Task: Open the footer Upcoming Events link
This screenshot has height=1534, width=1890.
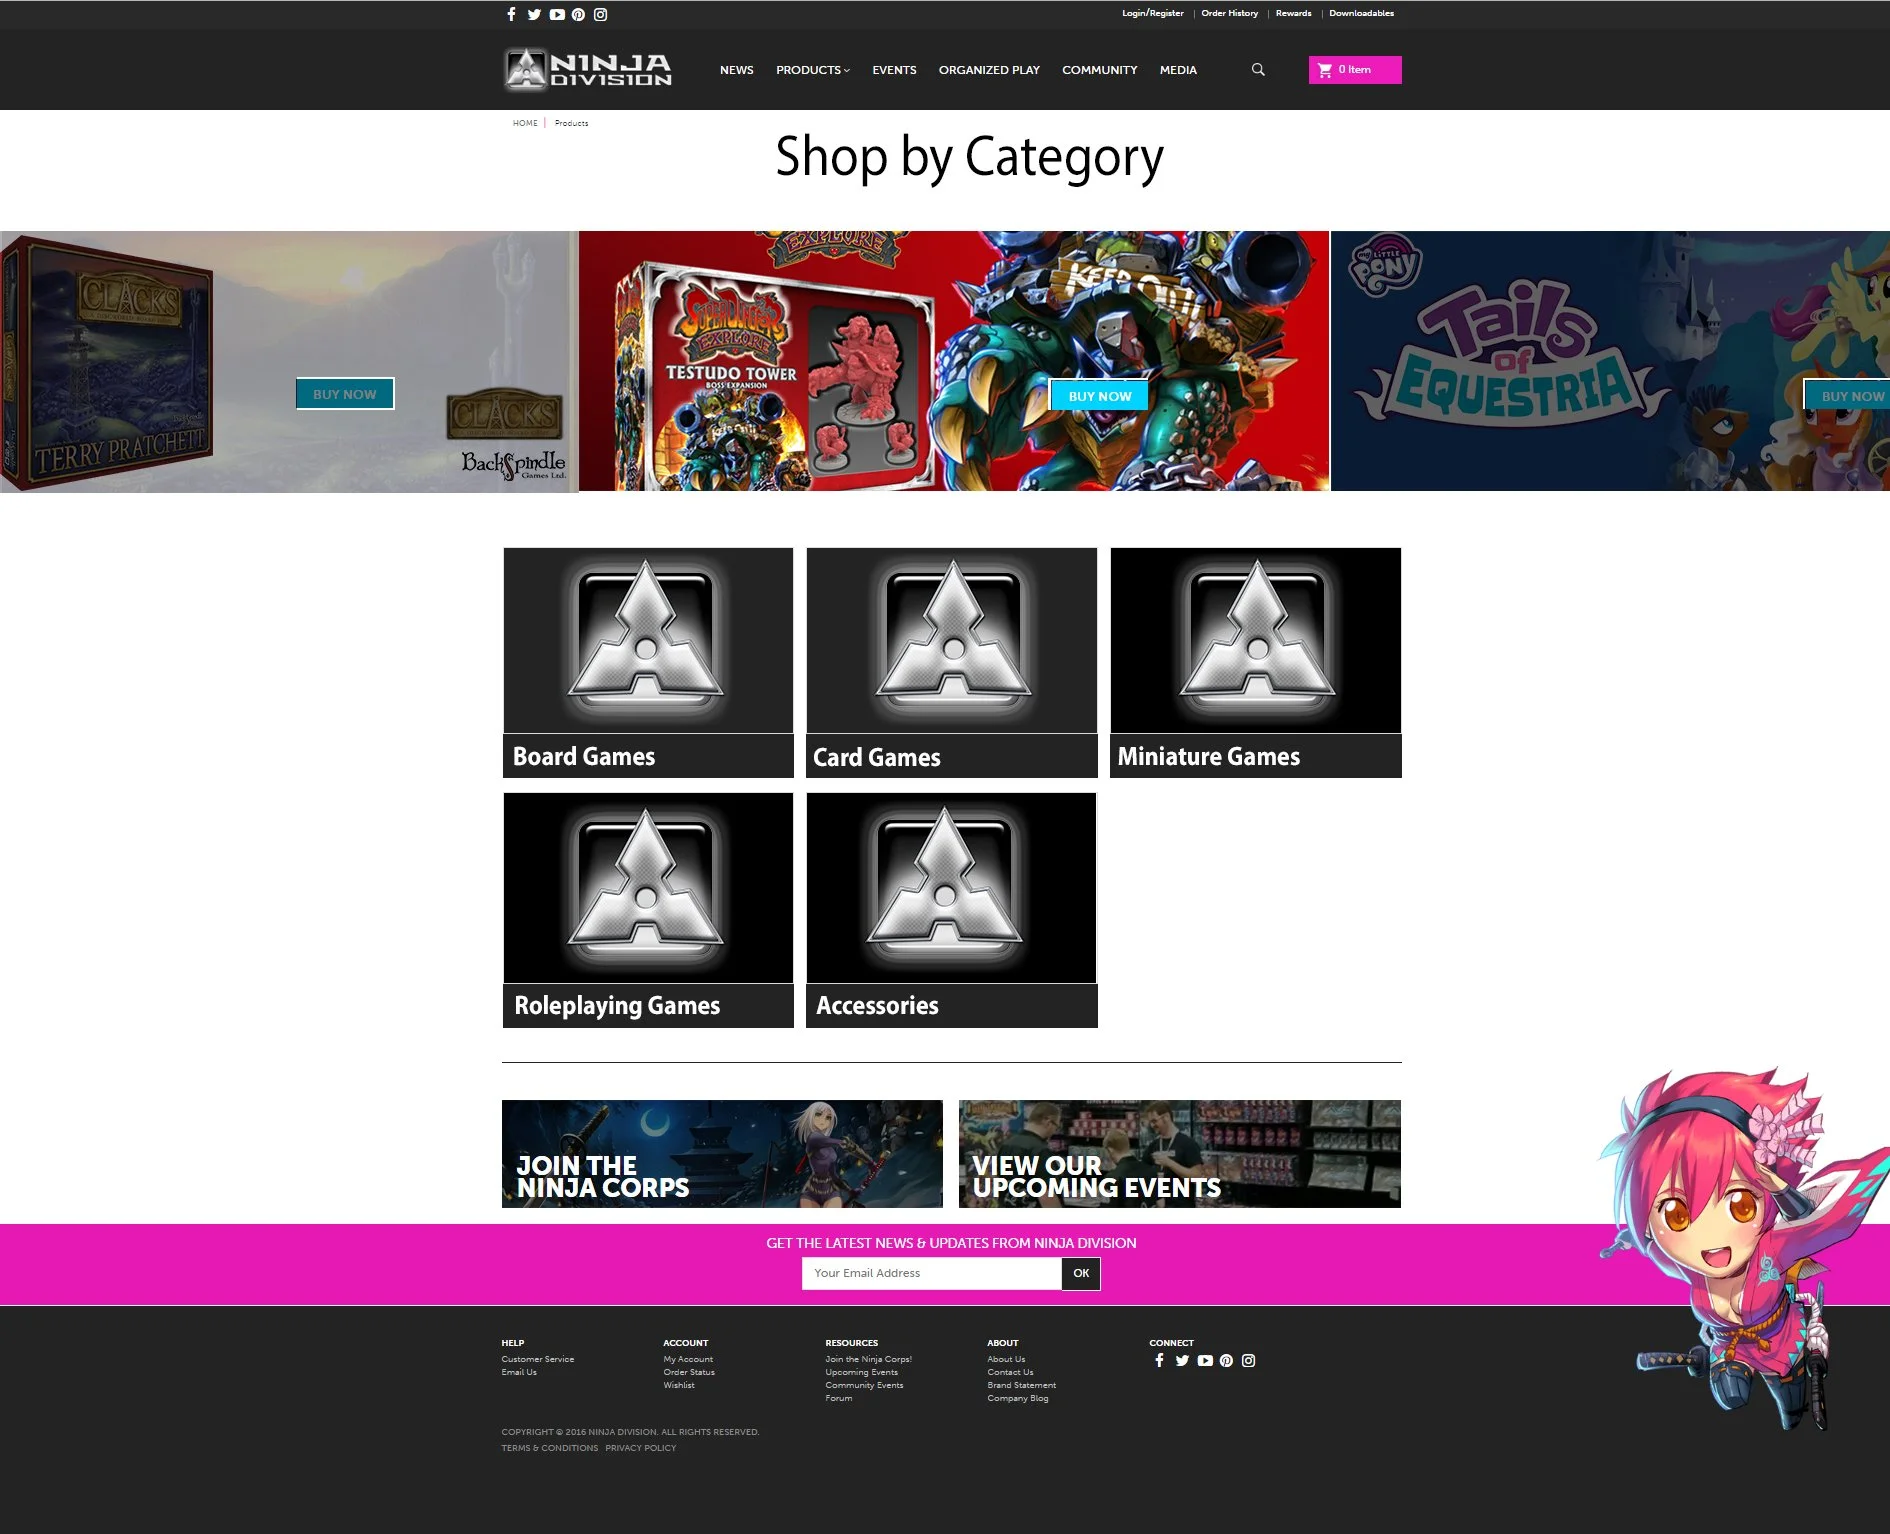Action: tap(862, 1372)
